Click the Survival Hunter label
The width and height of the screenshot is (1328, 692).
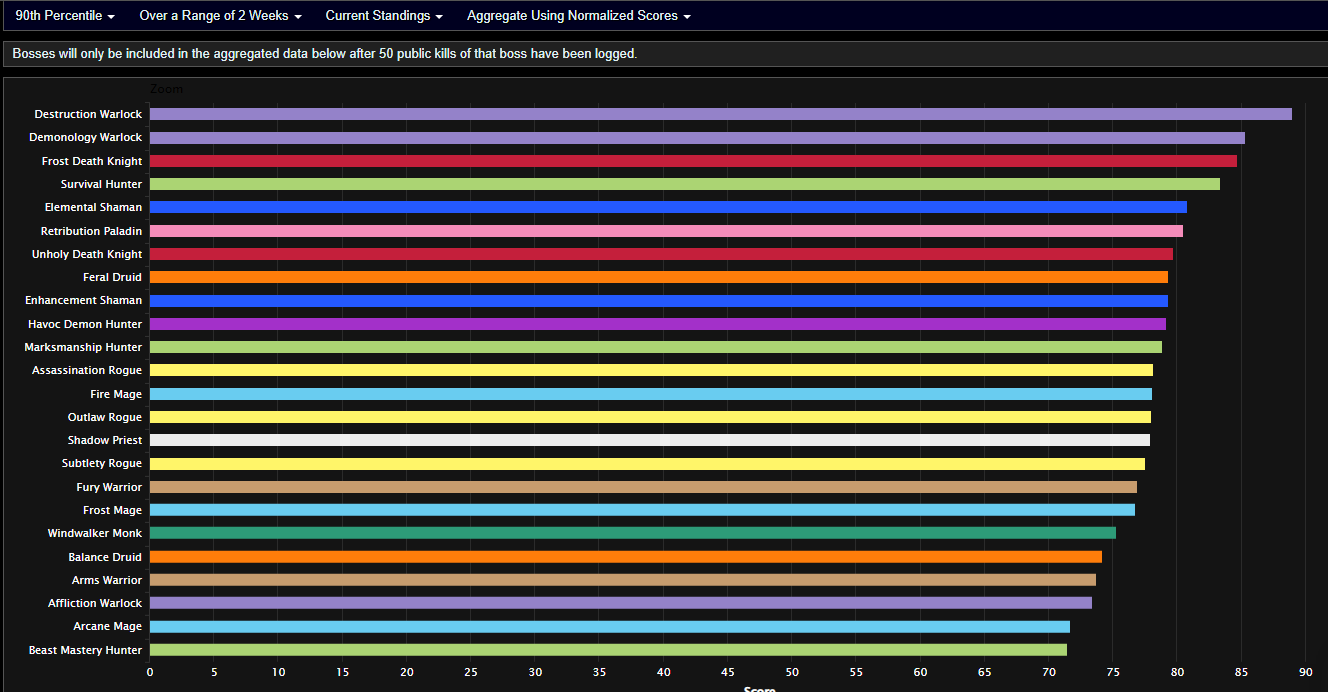[x=101, y=184]
